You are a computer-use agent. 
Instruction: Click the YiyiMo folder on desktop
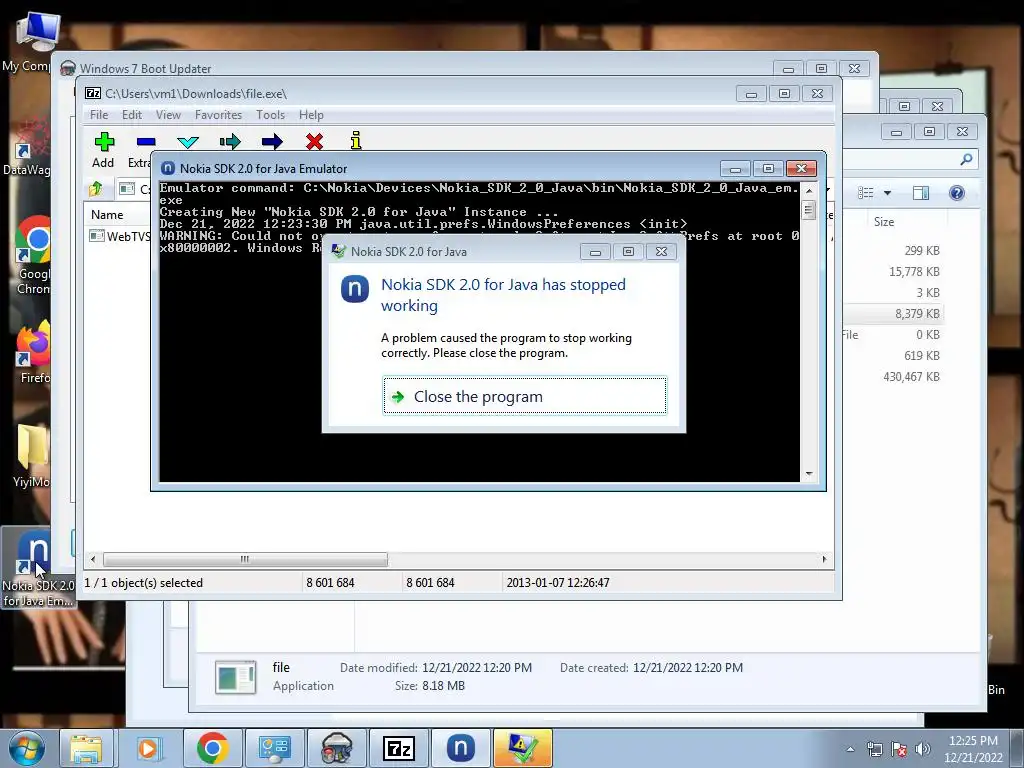point(31,456)
